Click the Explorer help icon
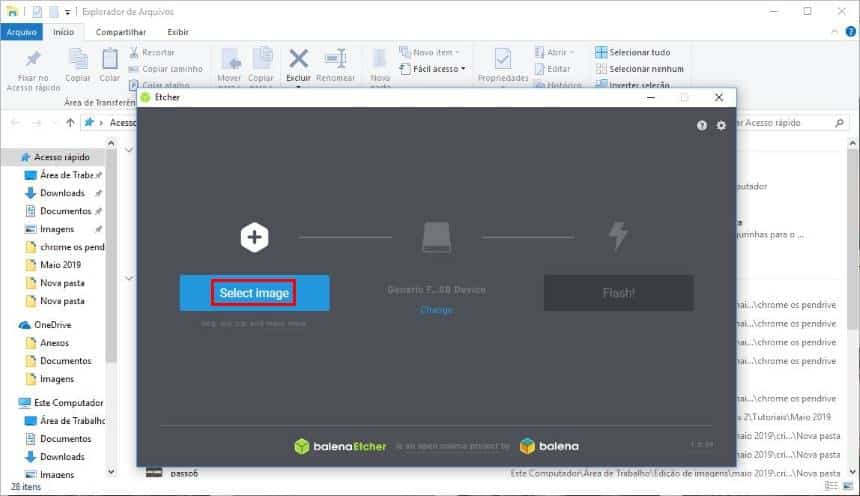Screen dimensions: 860x496 coord(851,32)
